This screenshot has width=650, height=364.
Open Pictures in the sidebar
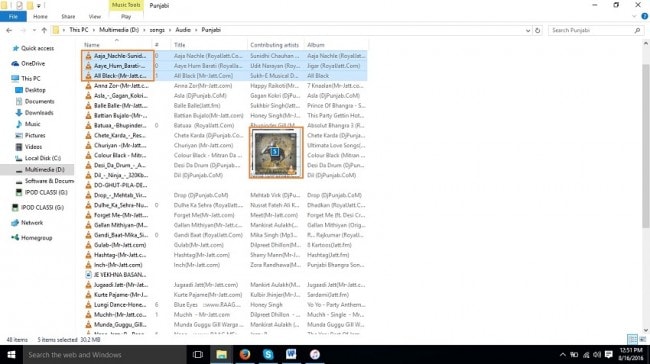[x=35, y=135]
